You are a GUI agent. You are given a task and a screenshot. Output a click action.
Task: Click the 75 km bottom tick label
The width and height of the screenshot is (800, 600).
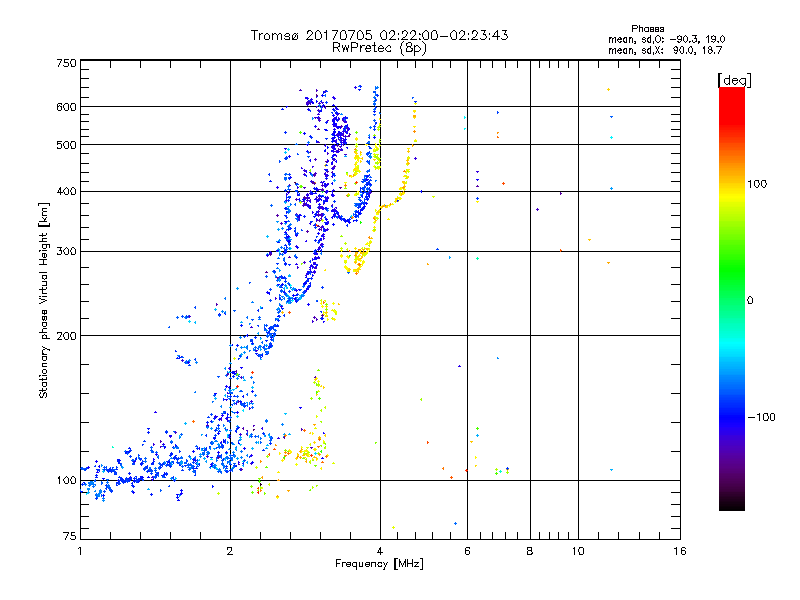[x=69, y=536]
